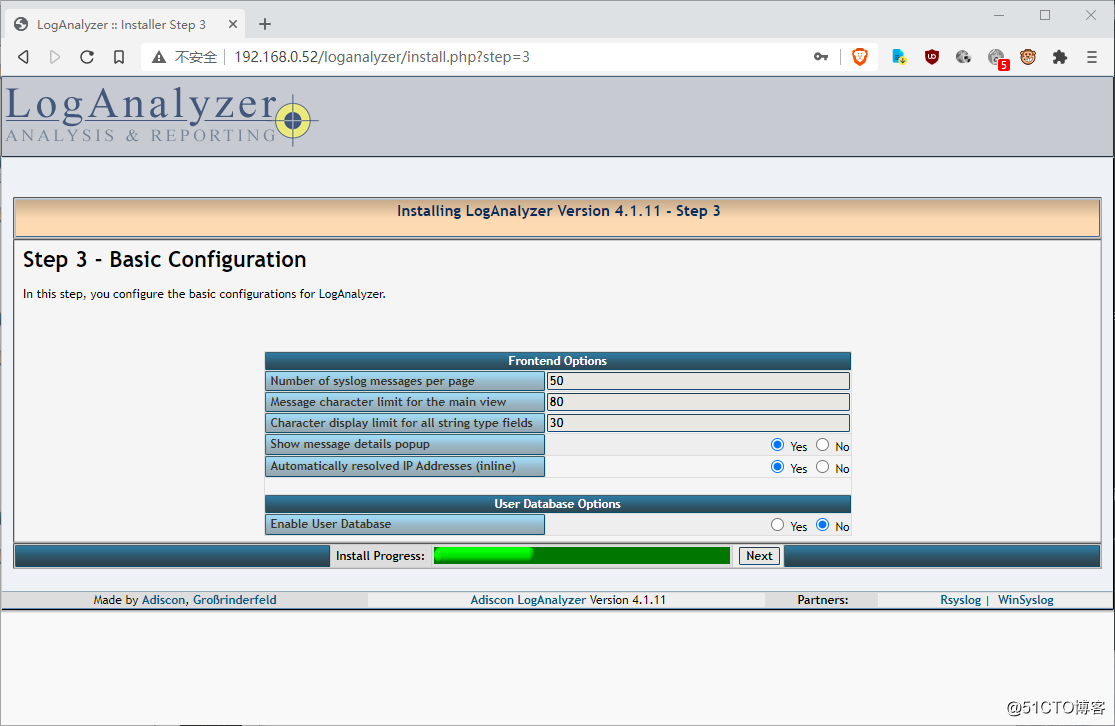Edit Number of syslog messages per page field
Image resolution: width=1115 pixels, height=726 pixels.
point(698,381)
